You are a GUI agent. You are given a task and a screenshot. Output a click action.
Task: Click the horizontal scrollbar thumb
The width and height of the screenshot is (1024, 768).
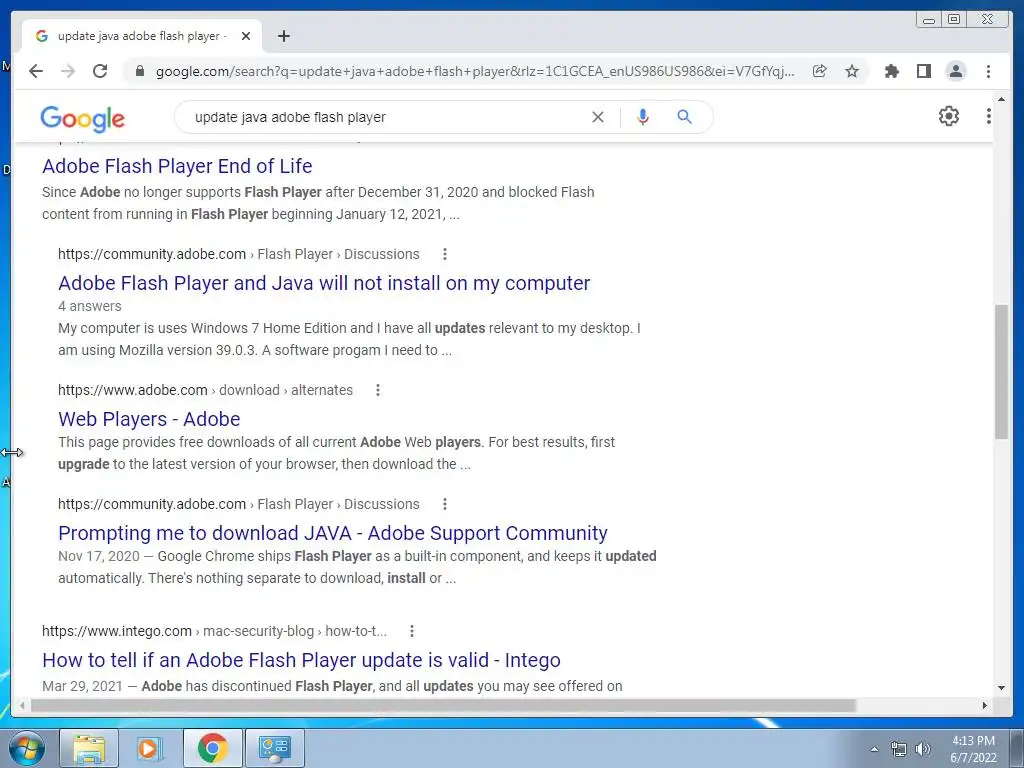coord(443,705)
